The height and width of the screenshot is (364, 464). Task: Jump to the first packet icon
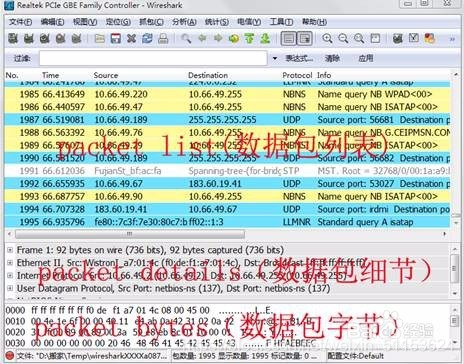coord(249,39)
